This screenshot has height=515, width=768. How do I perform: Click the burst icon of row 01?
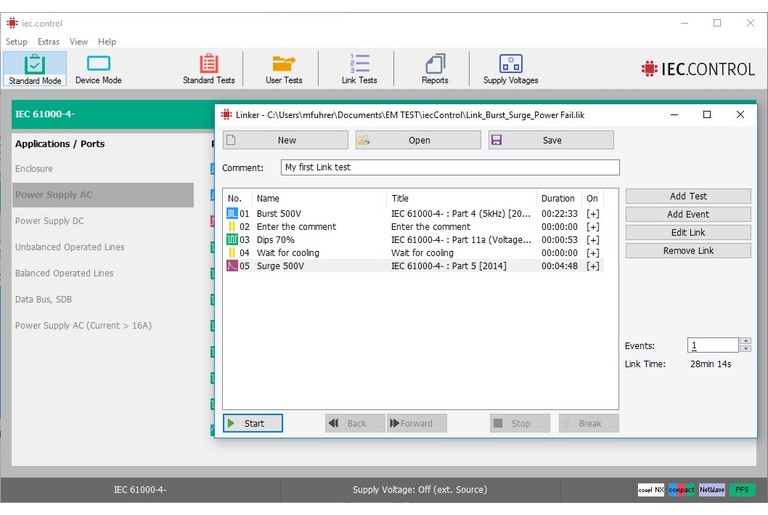(x=232, y=214)
